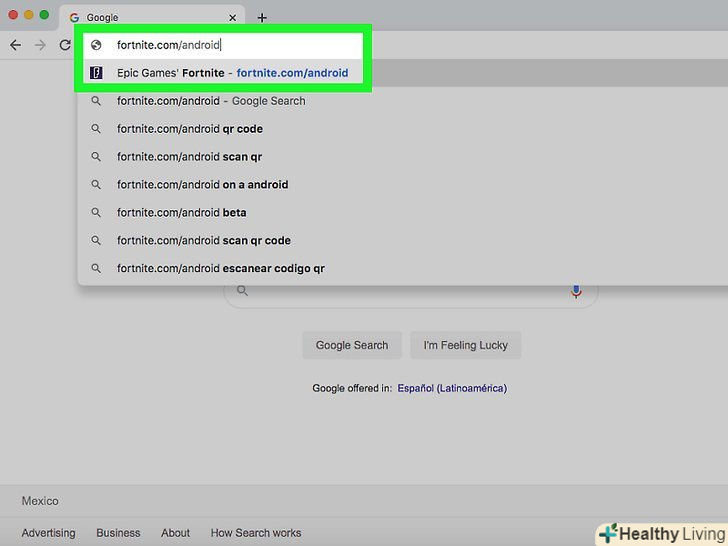
Task: Click magnifier icon beside 'qr code' suggestion
Action: (x=96, y=128)
